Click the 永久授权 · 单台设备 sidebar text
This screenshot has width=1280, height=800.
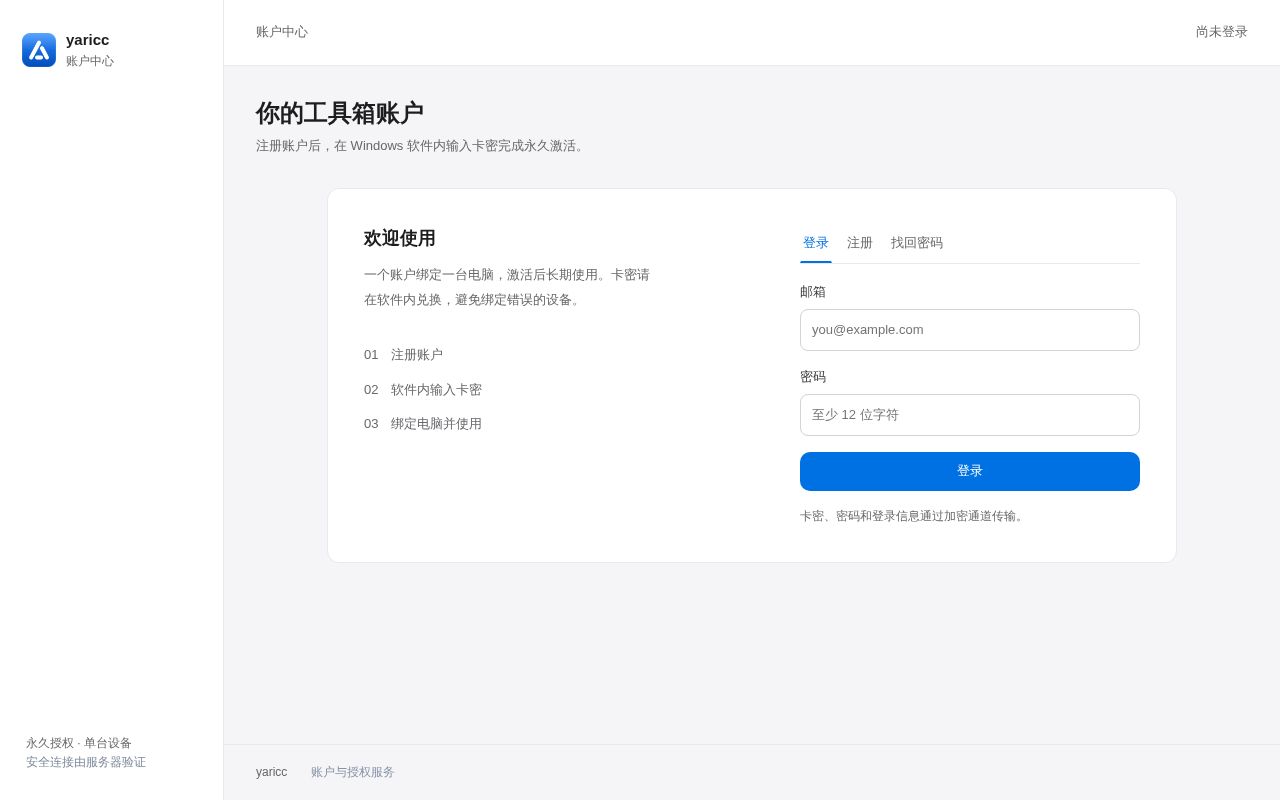coord(79,743)
